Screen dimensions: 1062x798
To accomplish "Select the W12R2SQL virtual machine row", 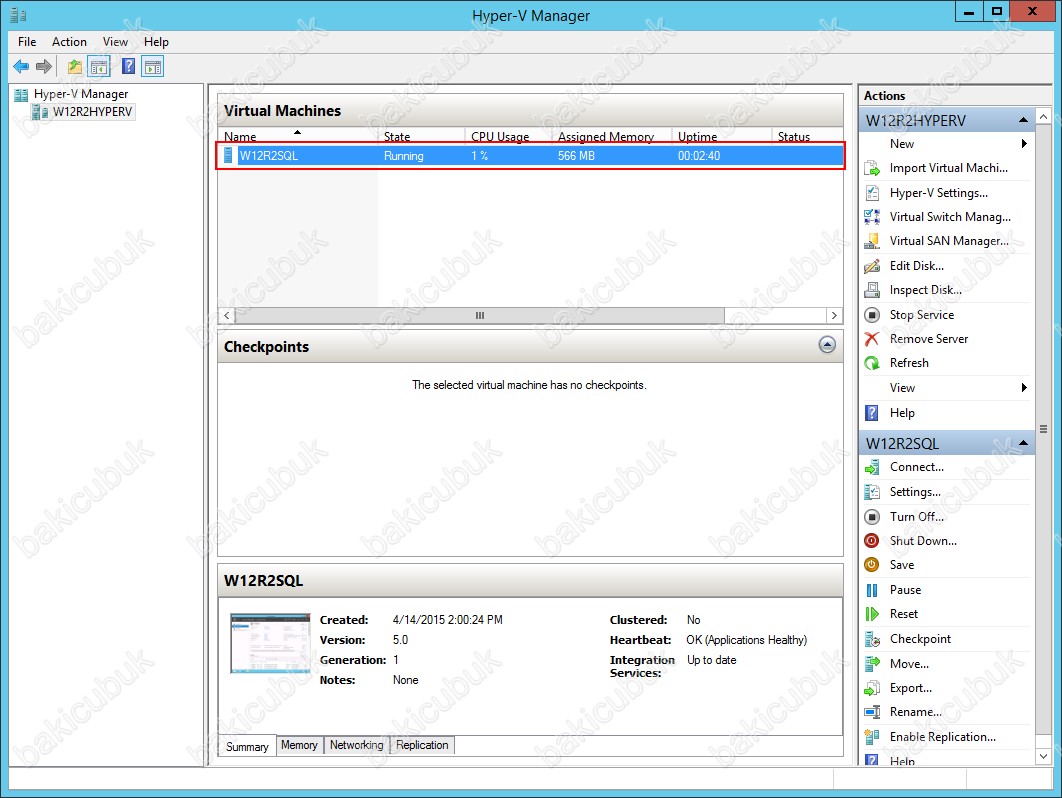I will pyautogui.click(x=531, y=156).
